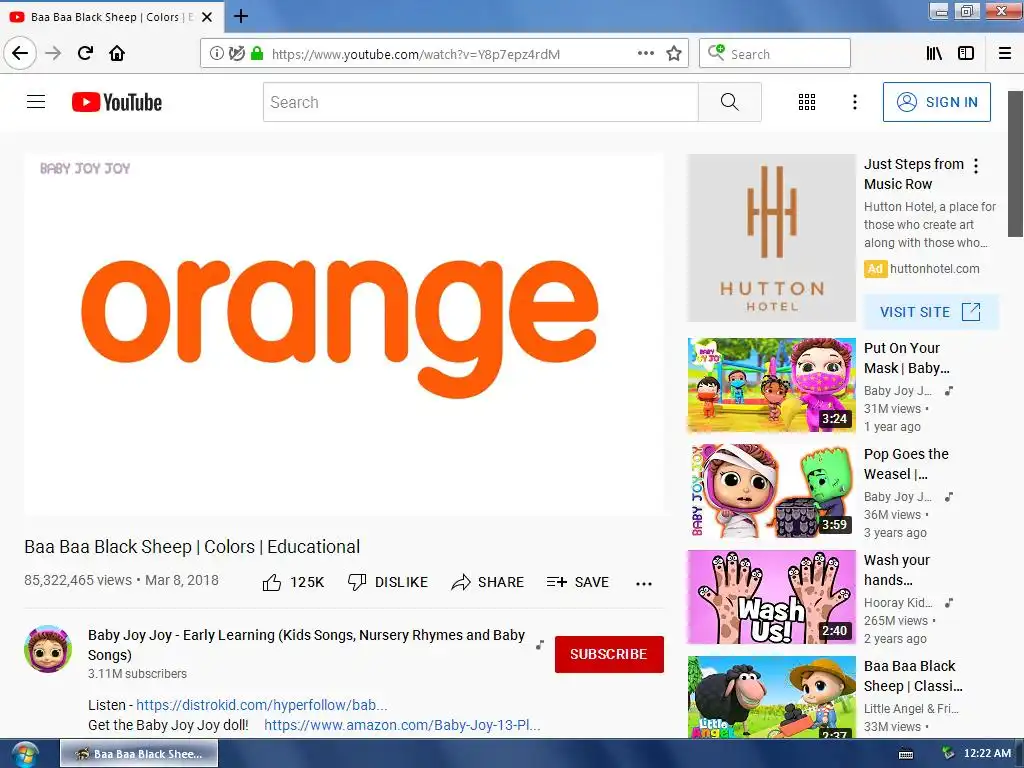The width and height of the screenshot is (1024, 768).
Task: Click the DISLIKE thumbs down button
Action: (x=388, y=582)
